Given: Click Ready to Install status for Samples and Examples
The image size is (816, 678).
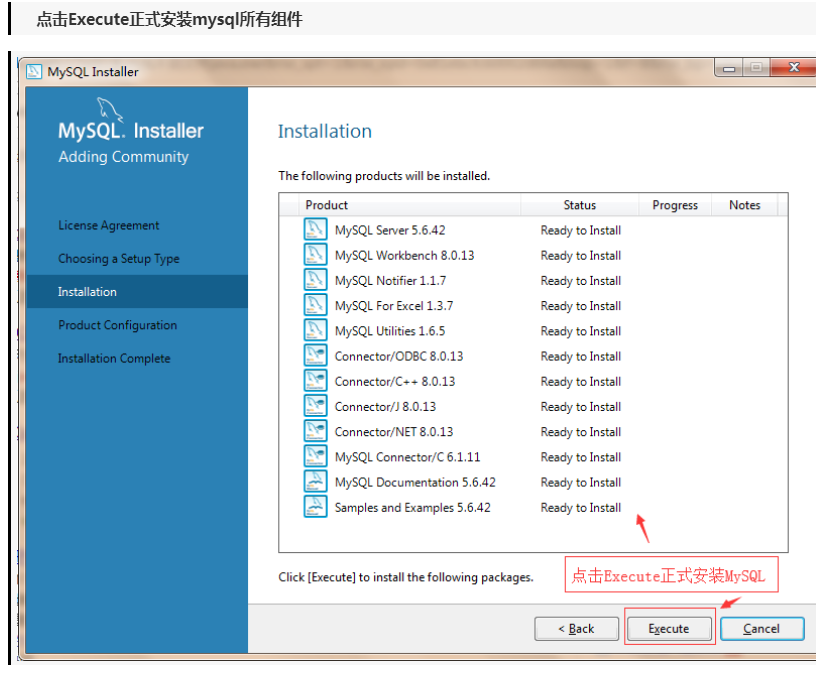Looking at the screenshot, I should (581, 507).
